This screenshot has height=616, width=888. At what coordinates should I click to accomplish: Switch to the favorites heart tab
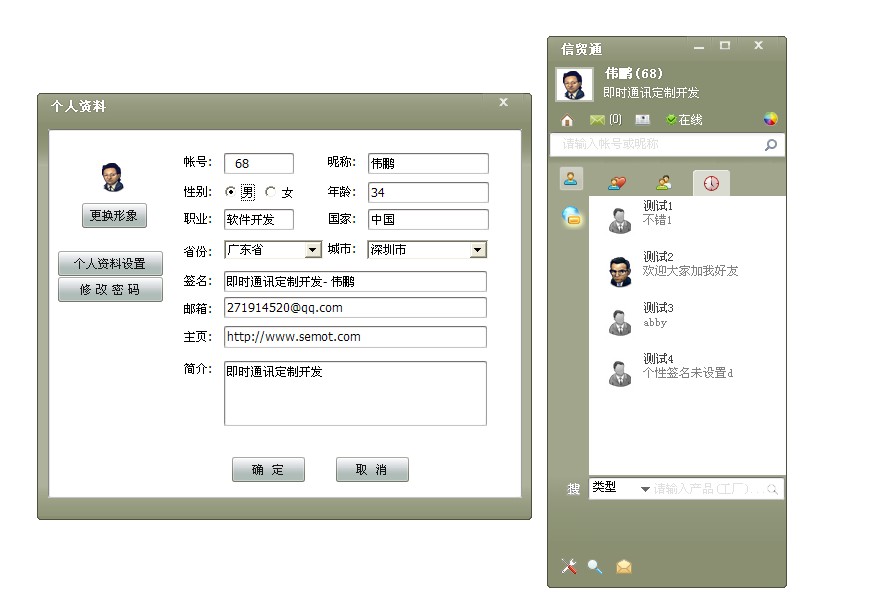pos(617,183)
